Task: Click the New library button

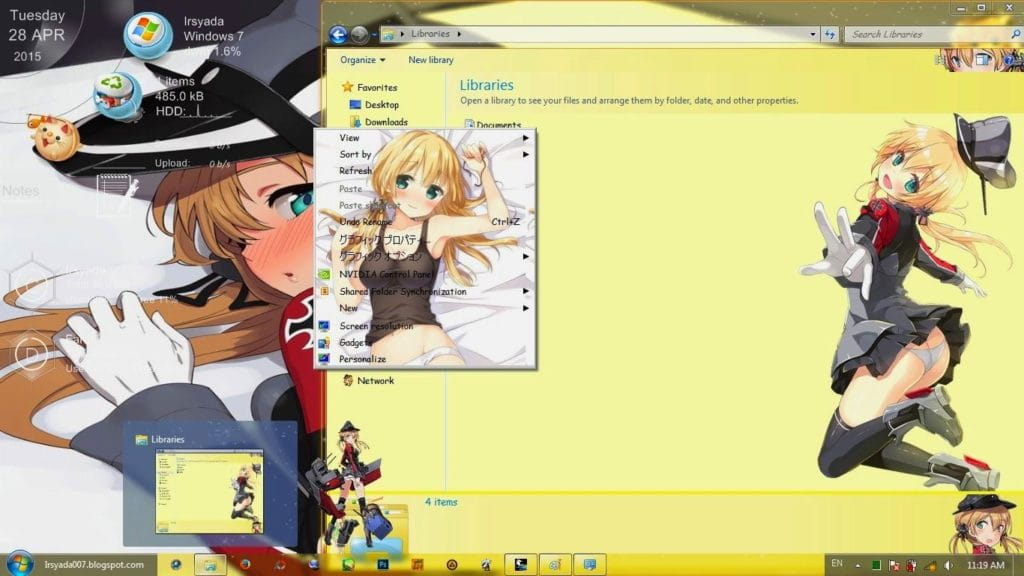Action: coord(430,60)
